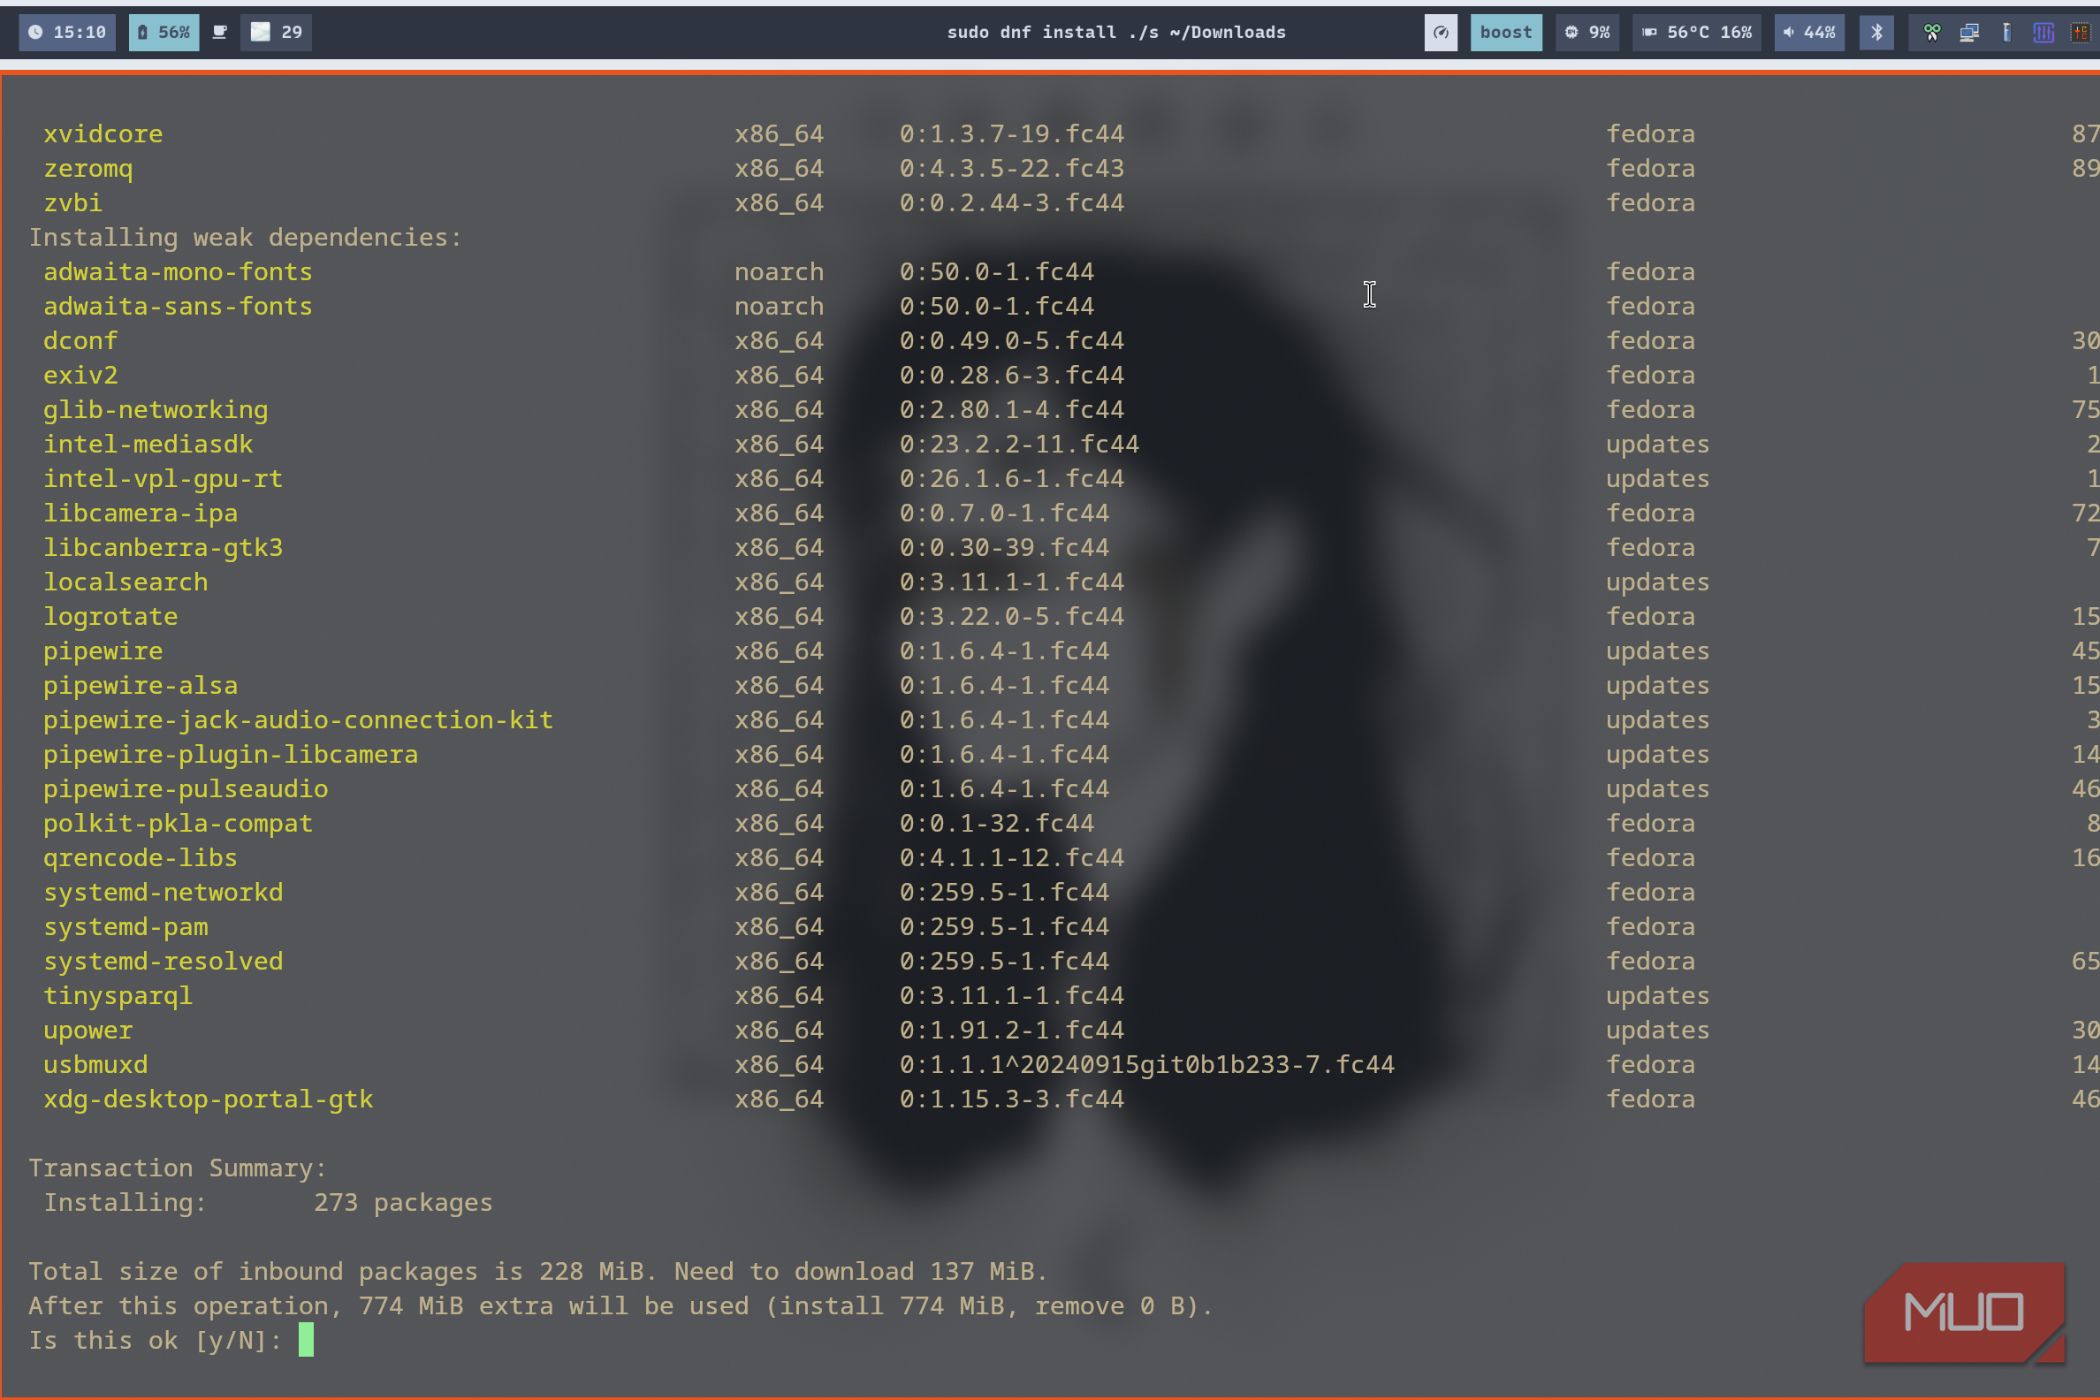Select the 'xdg-desktop-portal-gtk' package name
The height and width of the screenshot is (1400, 2100).
[208, 1099]
